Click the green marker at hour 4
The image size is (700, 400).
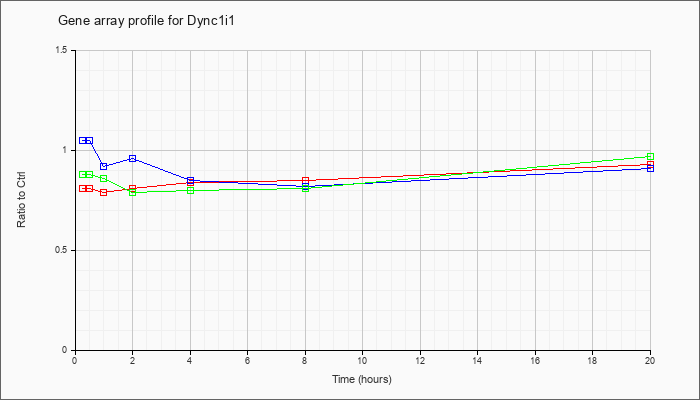pos(191,191)
